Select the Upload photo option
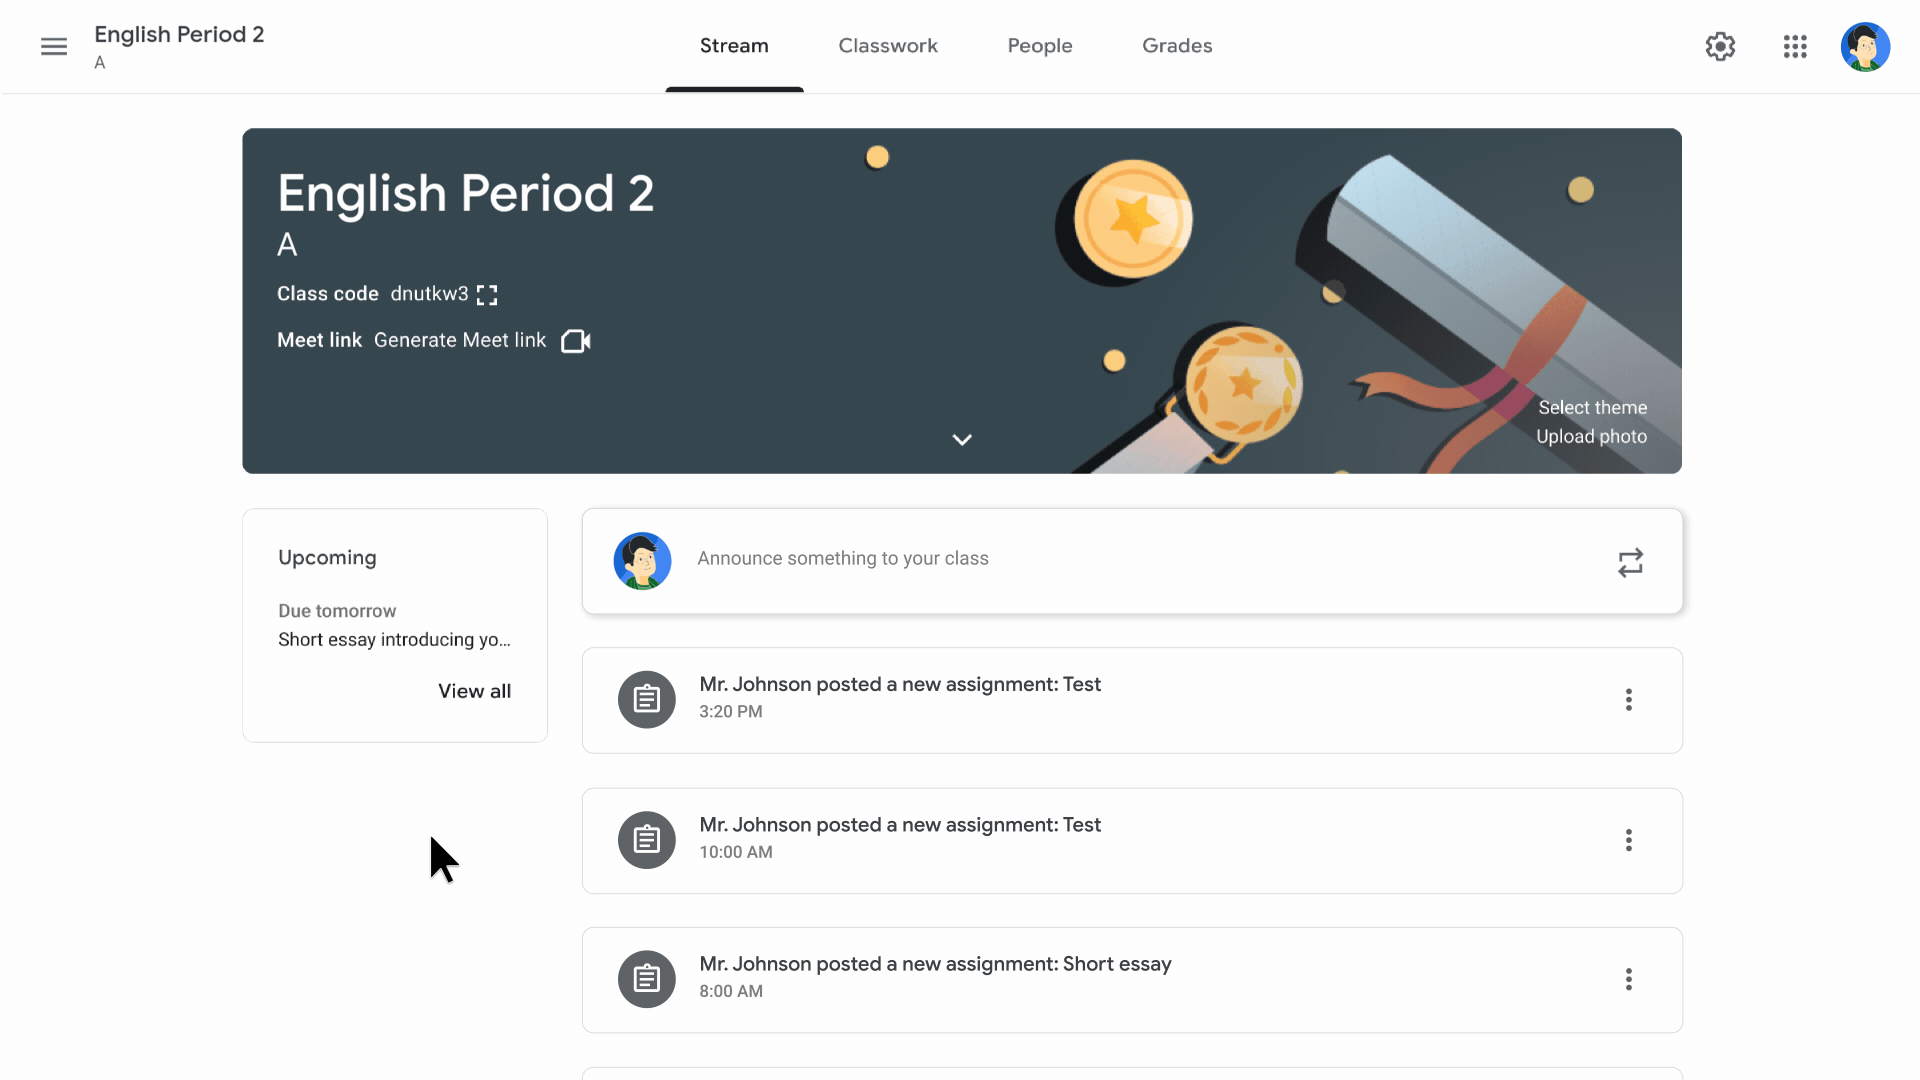Viewport: 1920px width, 1080px height. (x=1593, y=436)
